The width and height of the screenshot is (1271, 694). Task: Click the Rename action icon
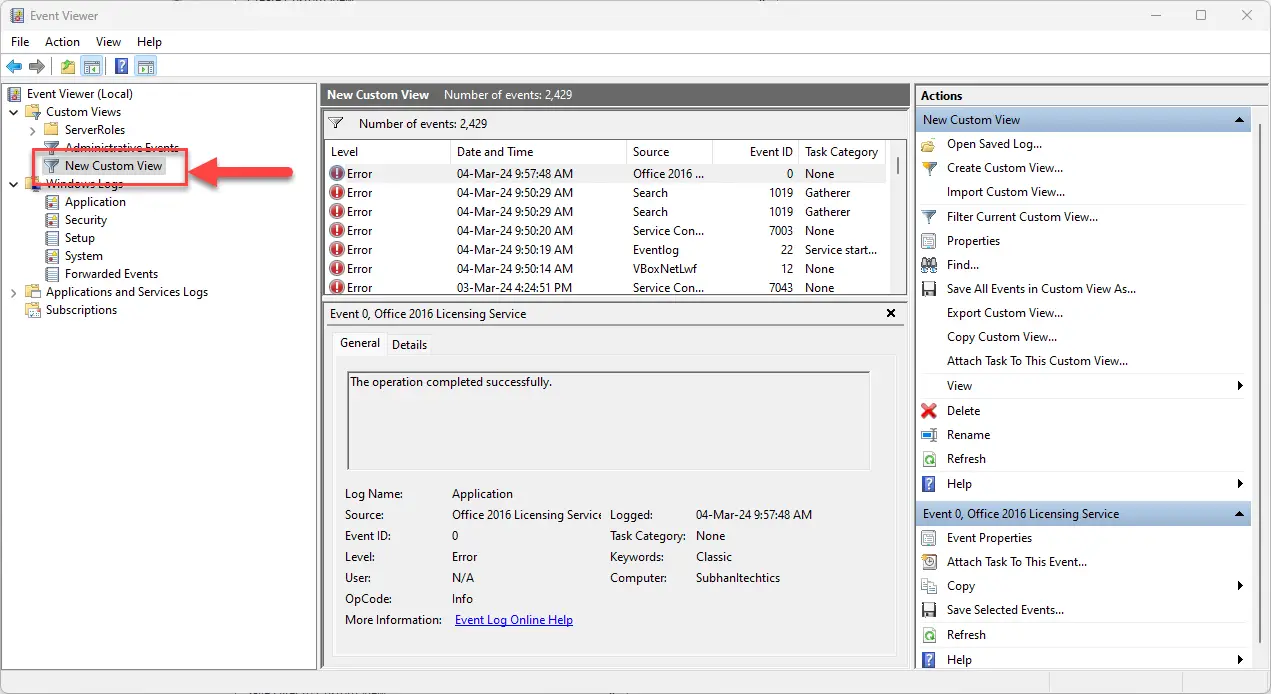929,435
